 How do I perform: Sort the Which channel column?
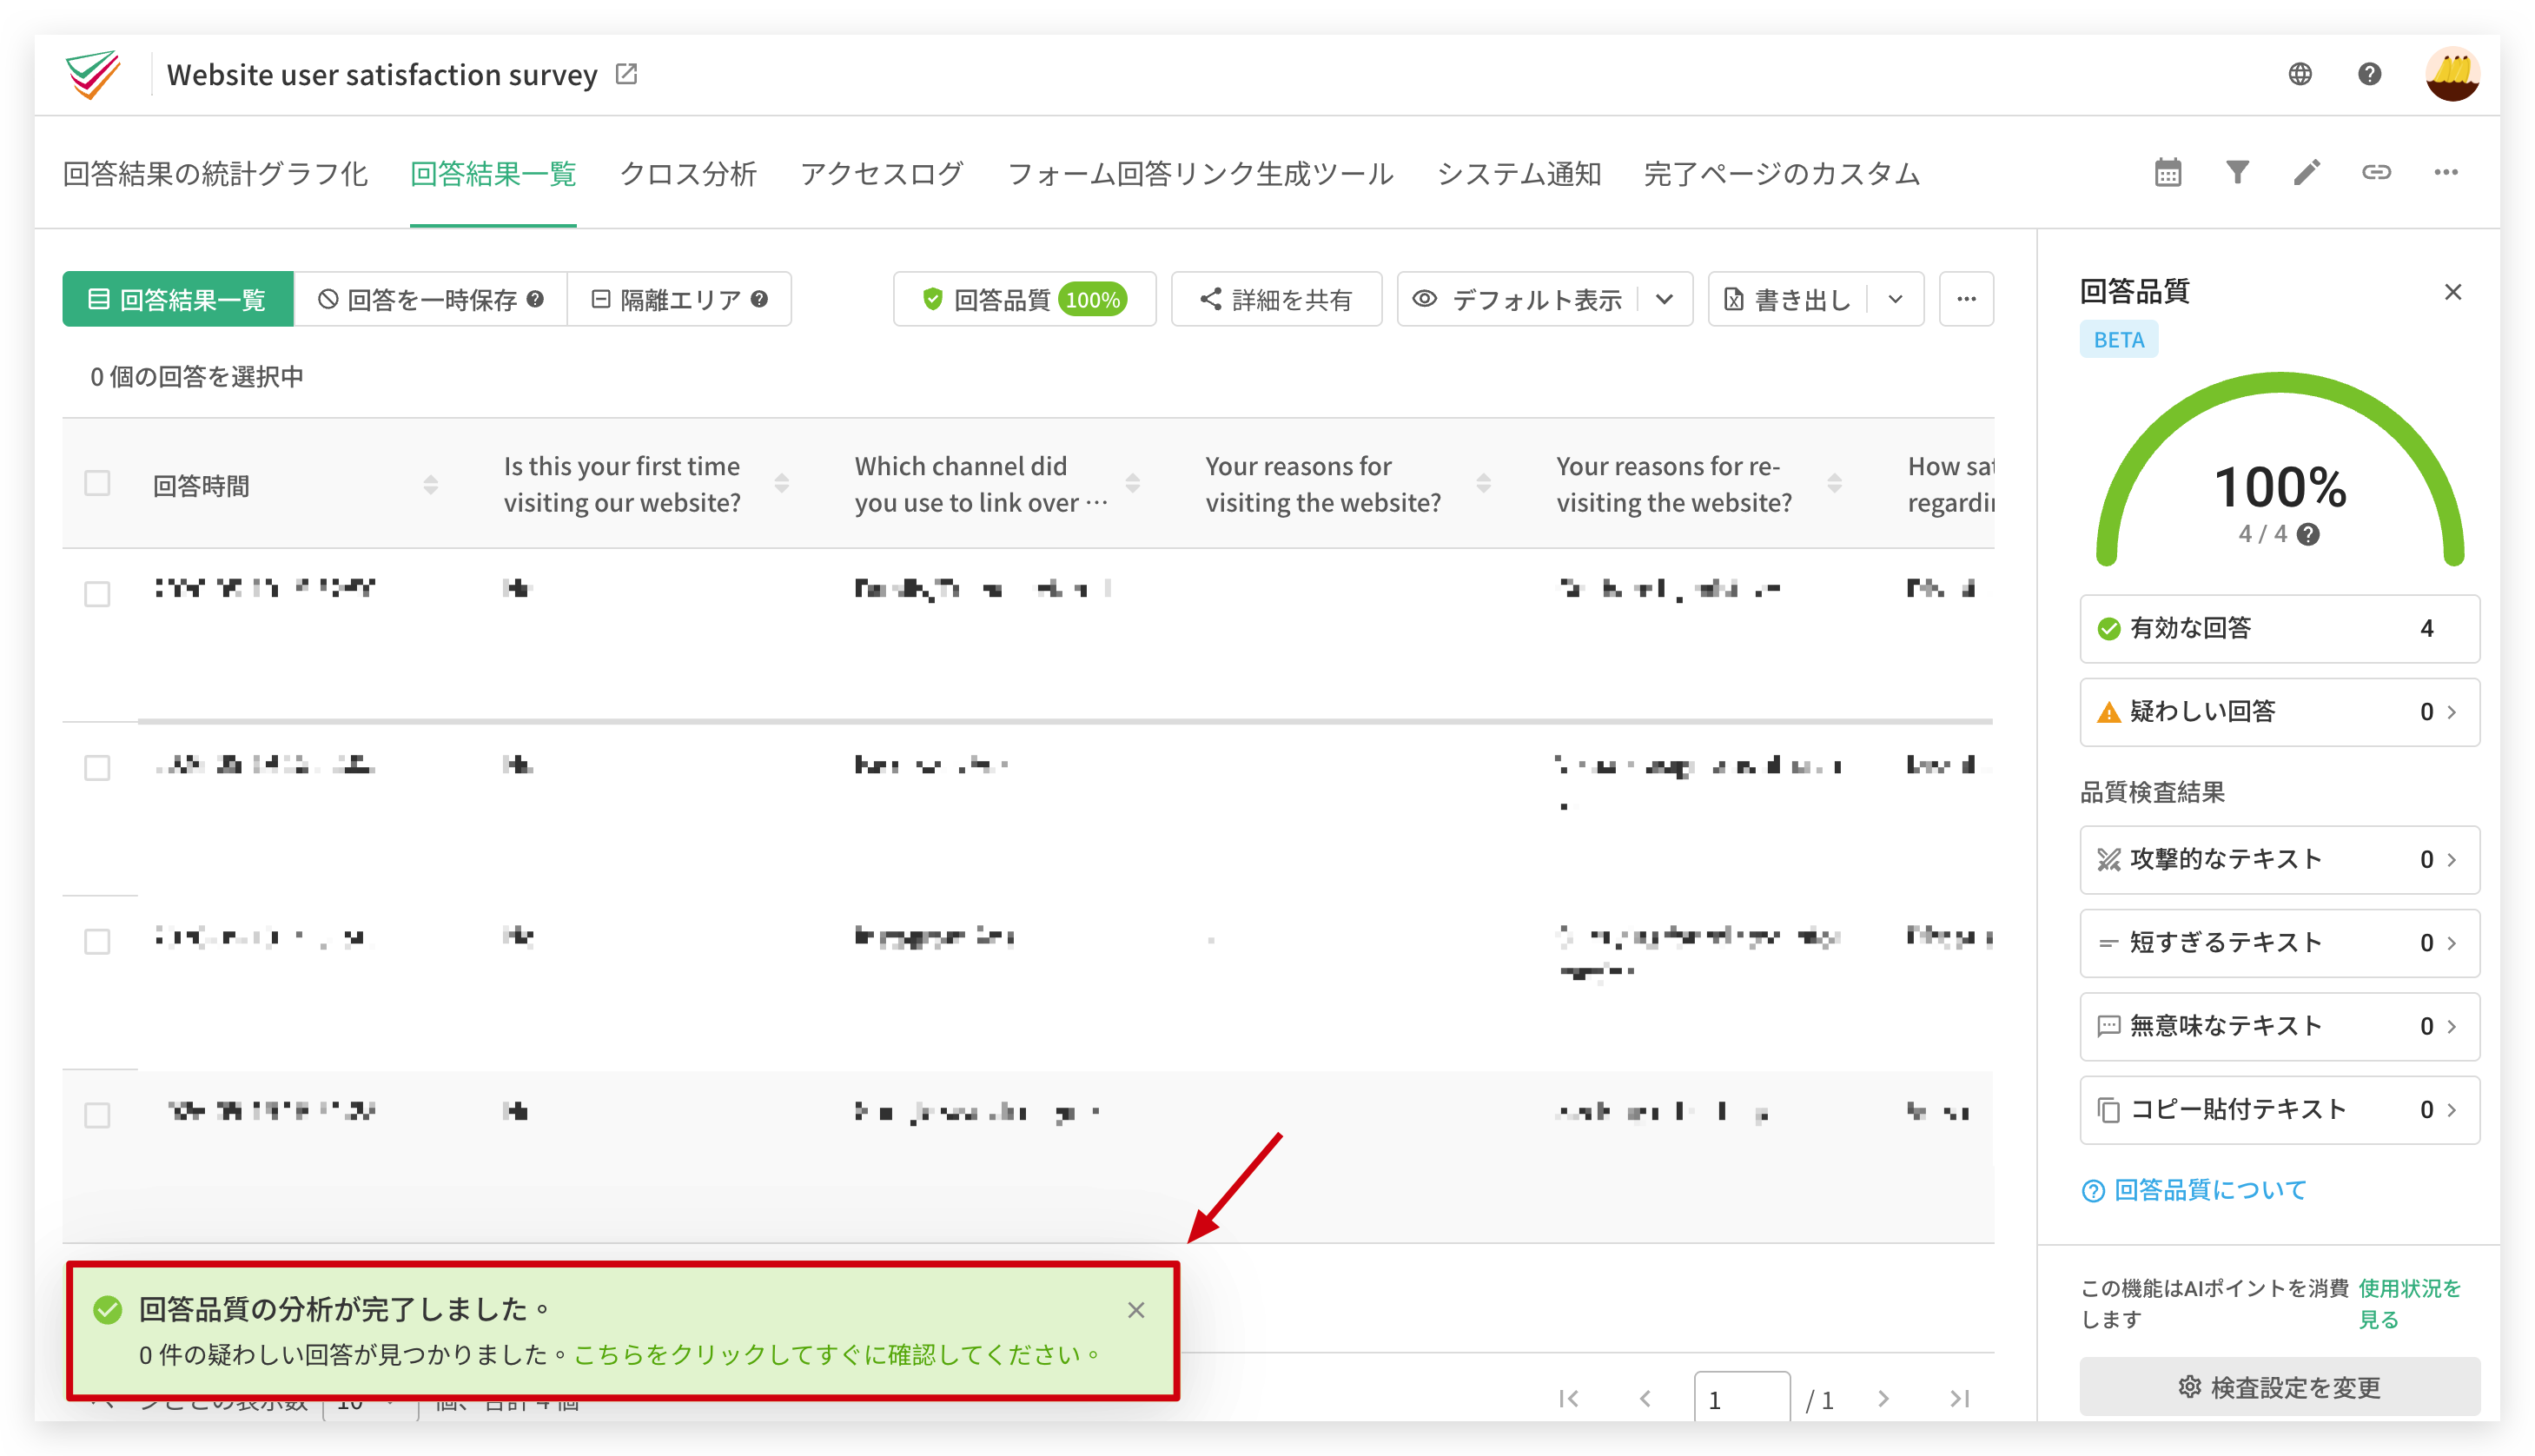1132,484
